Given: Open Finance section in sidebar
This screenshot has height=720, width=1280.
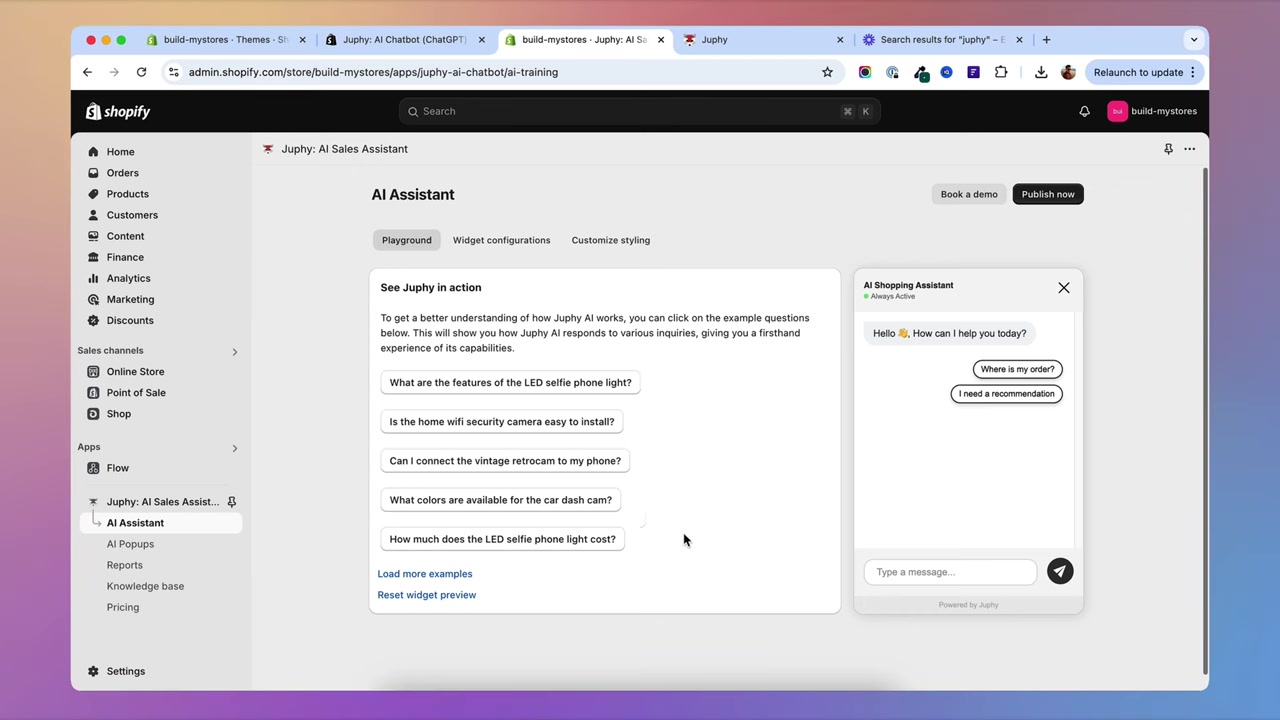Looking at the screenshot, I should pyautogui.click(x=125, y=257).
